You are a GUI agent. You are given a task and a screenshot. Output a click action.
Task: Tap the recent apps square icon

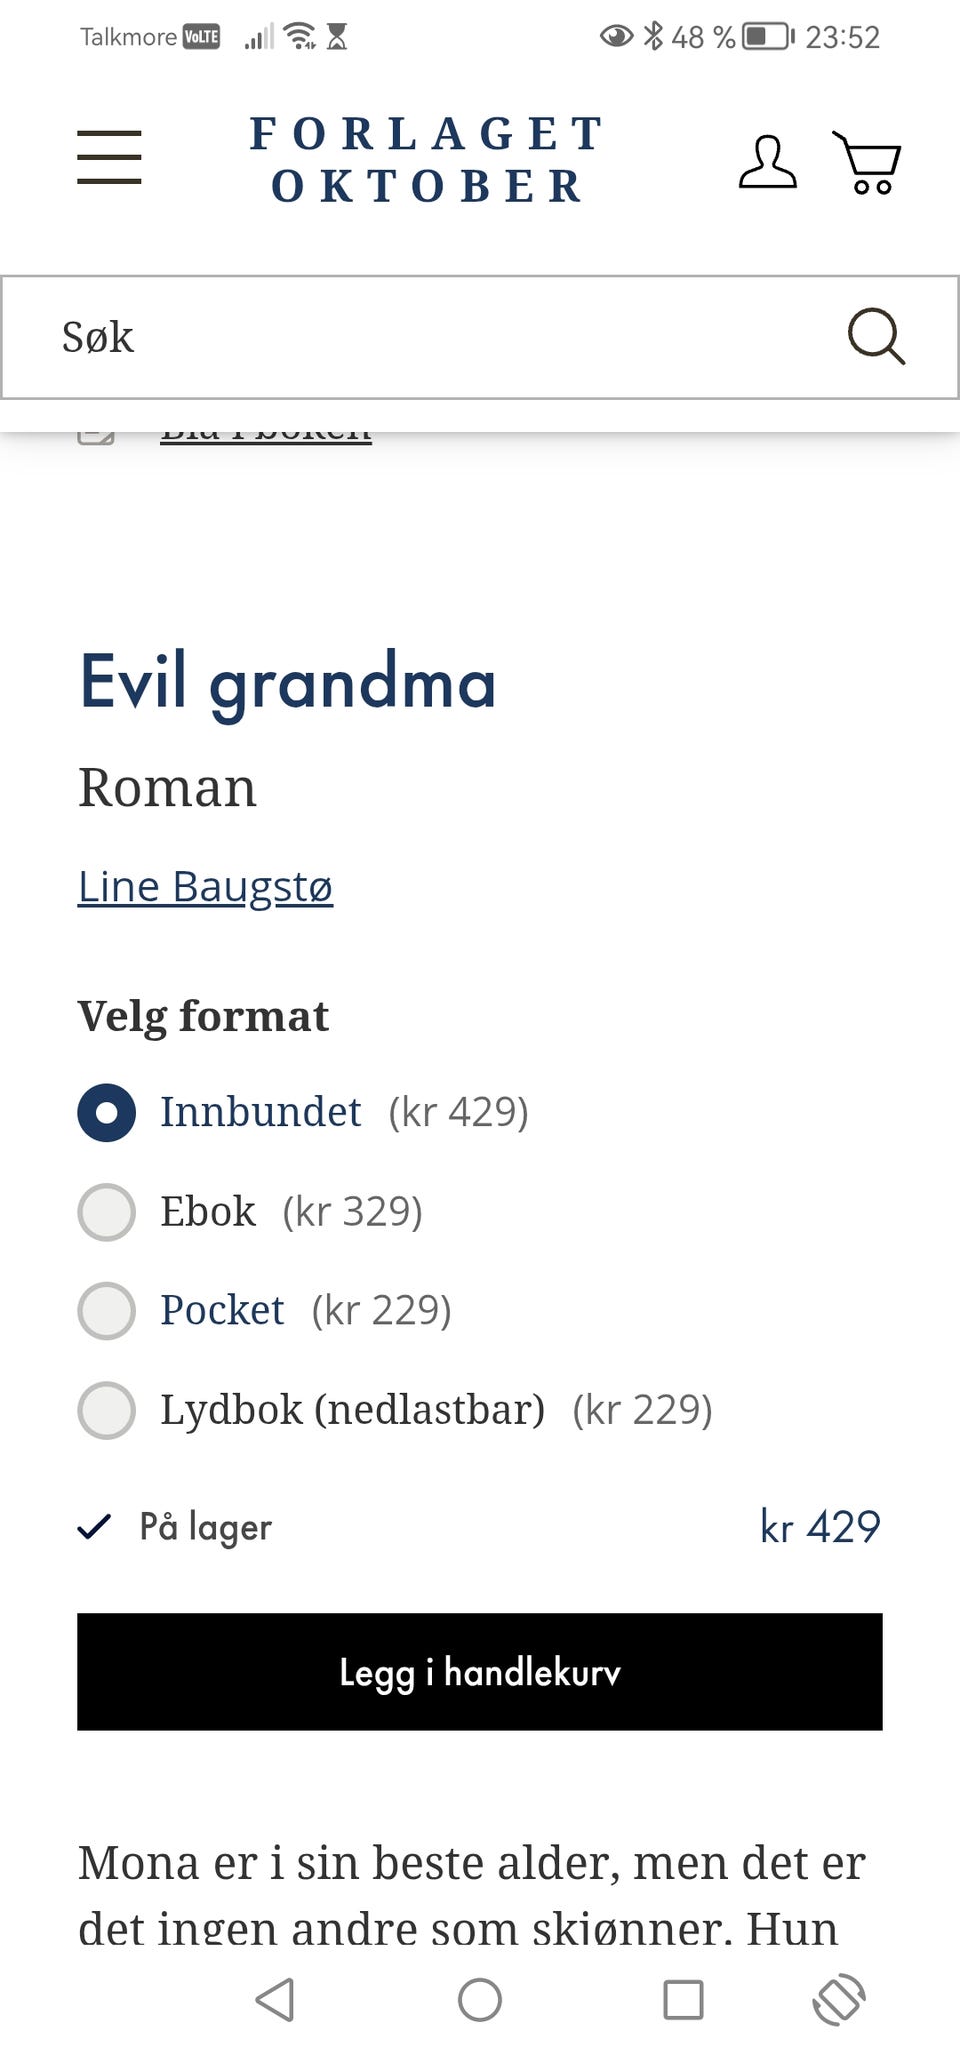[x=683, y=1999]
